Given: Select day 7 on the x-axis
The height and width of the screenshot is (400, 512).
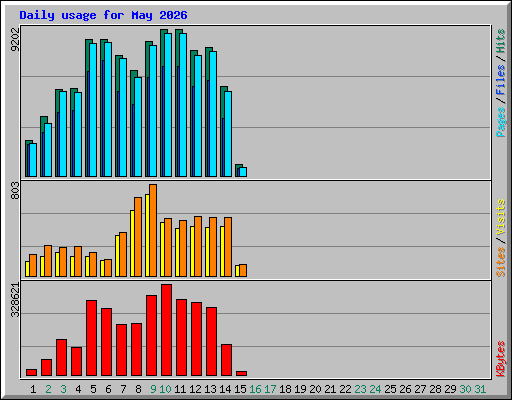Looking at the screenshot, I should 123,389.
